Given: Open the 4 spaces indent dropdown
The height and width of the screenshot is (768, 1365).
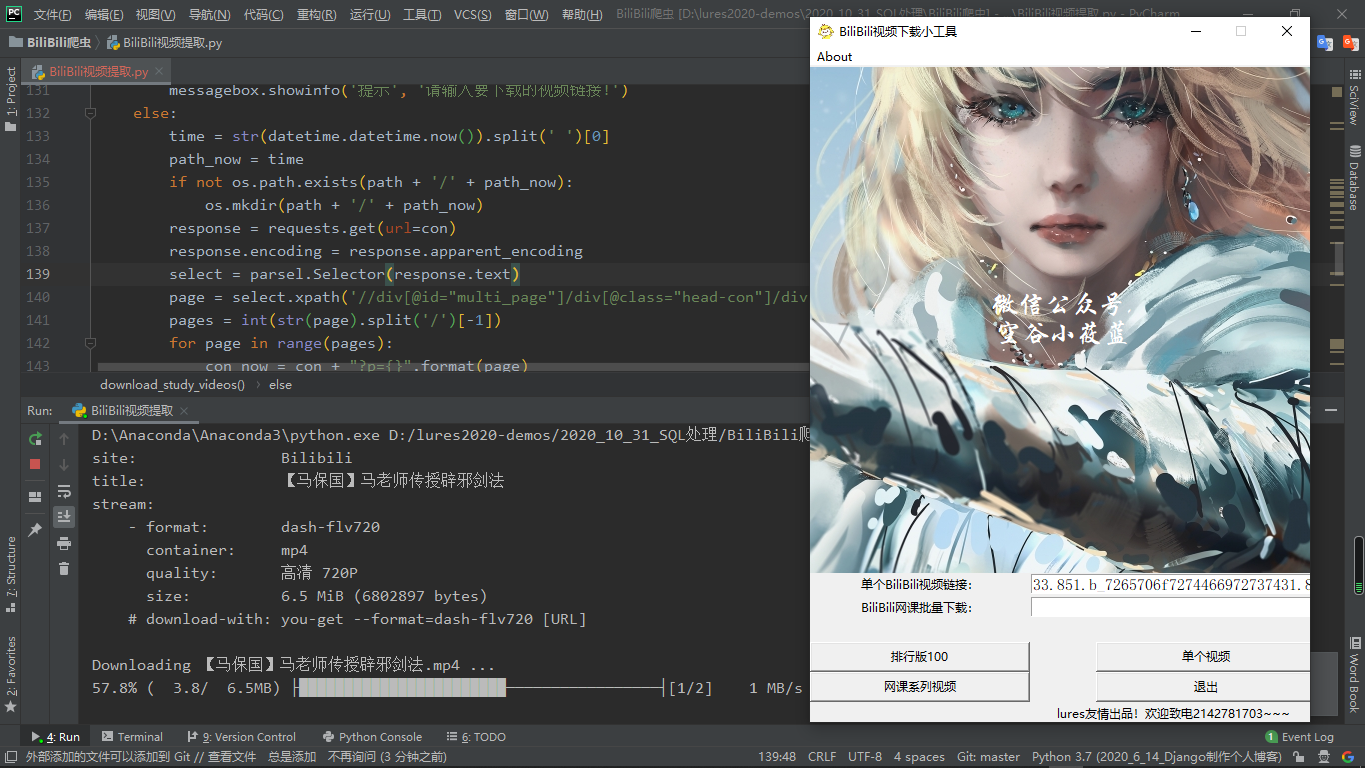Looking at the screenshot, I should 919,757.
